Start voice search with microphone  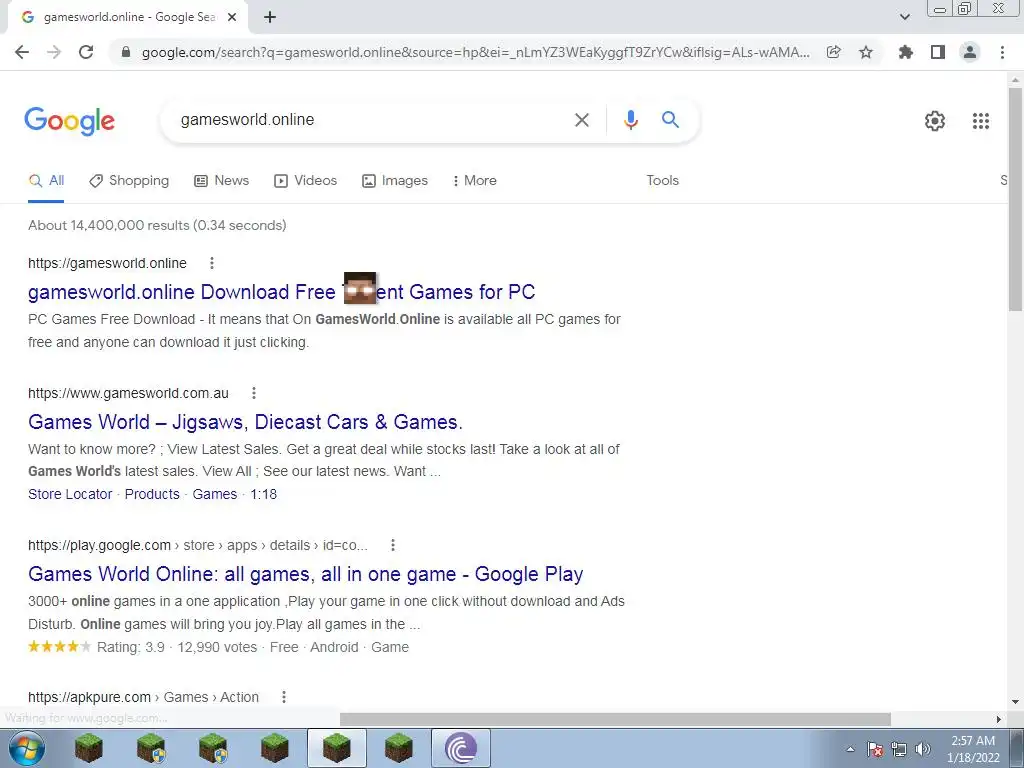click(630, 120)
